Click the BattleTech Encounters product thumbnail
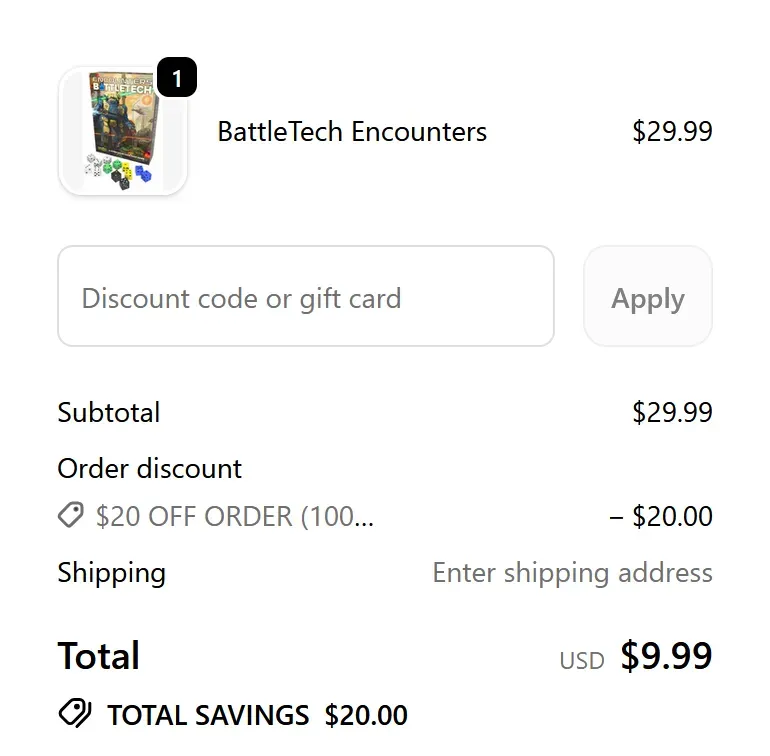This screenshot has height=756, width=770. 122,132
